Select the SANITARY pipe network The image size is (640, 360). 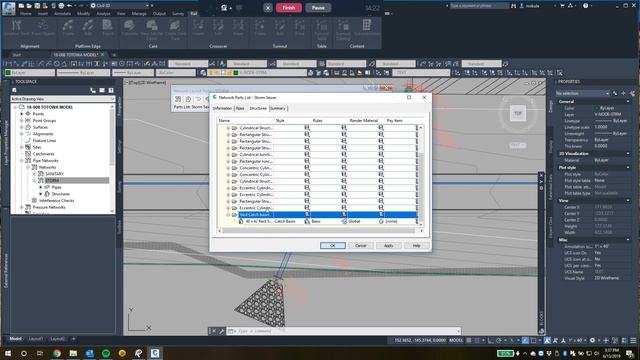pyautogui.click(x=55, y=174)
